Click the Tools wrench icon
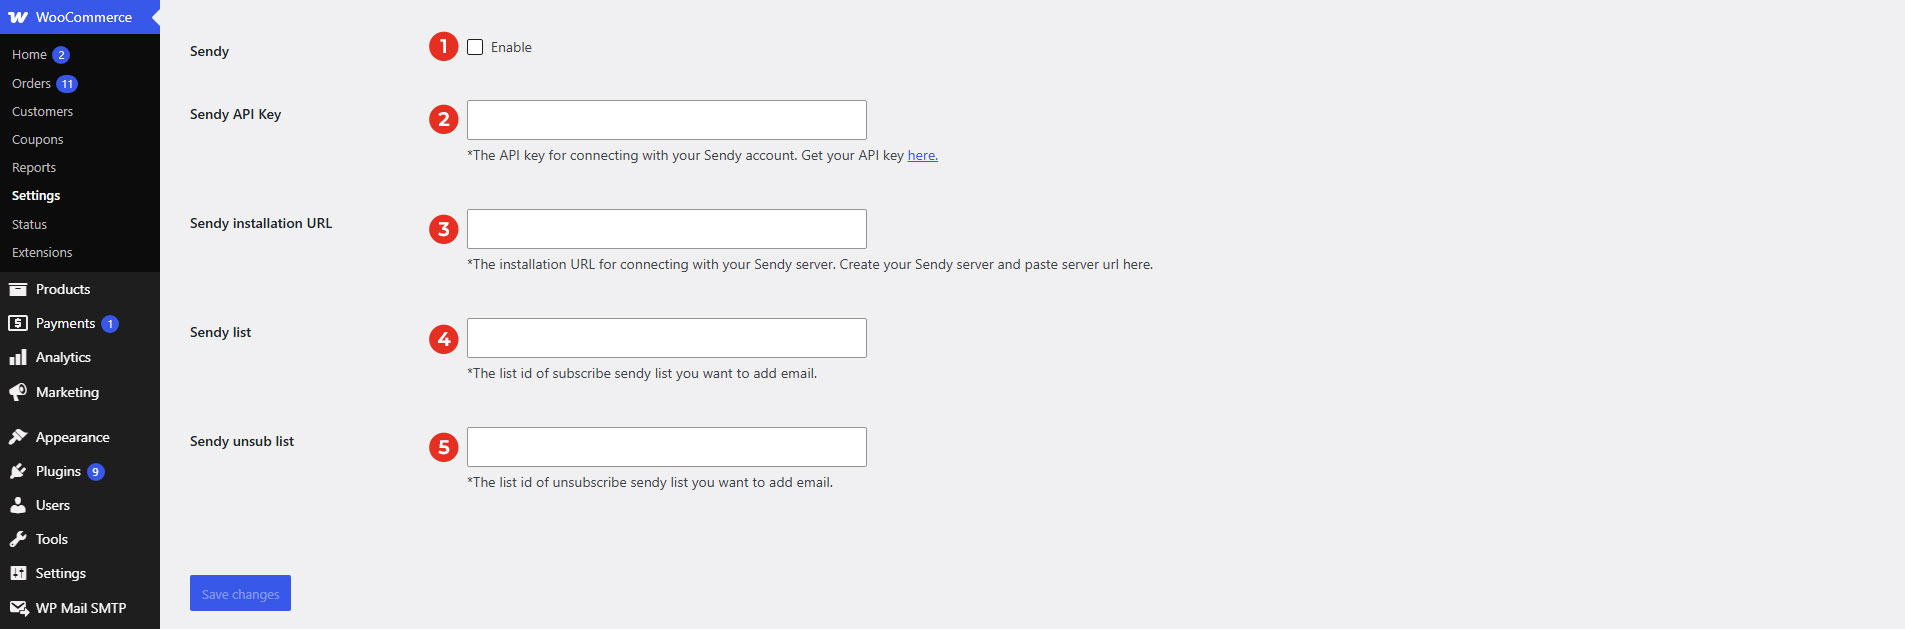1905x629 pixels. 18,539
